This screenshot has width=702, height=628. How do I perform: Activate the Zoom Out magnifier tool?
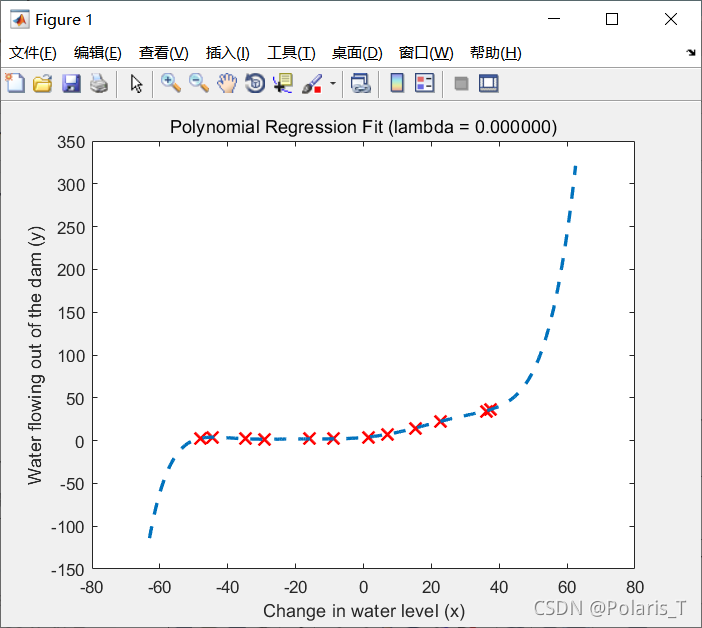[199, 83]
